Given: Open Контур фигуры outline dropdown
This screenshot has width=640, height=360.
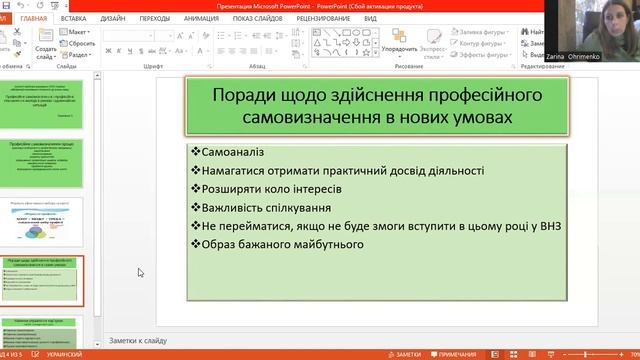Looking at the screenshot, I should pyautogui.click(x=478, y=43).
